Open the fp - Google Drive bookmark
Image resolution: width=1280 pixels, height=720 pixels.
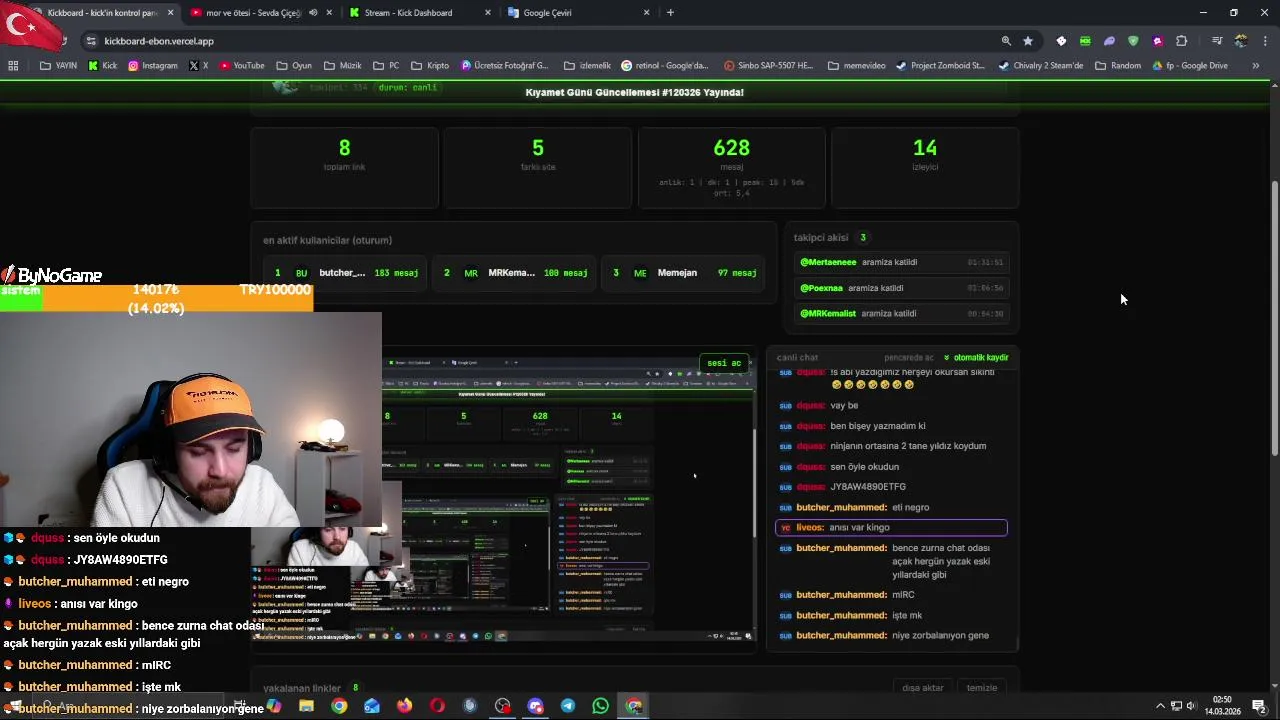click(x=1190, y=66)
